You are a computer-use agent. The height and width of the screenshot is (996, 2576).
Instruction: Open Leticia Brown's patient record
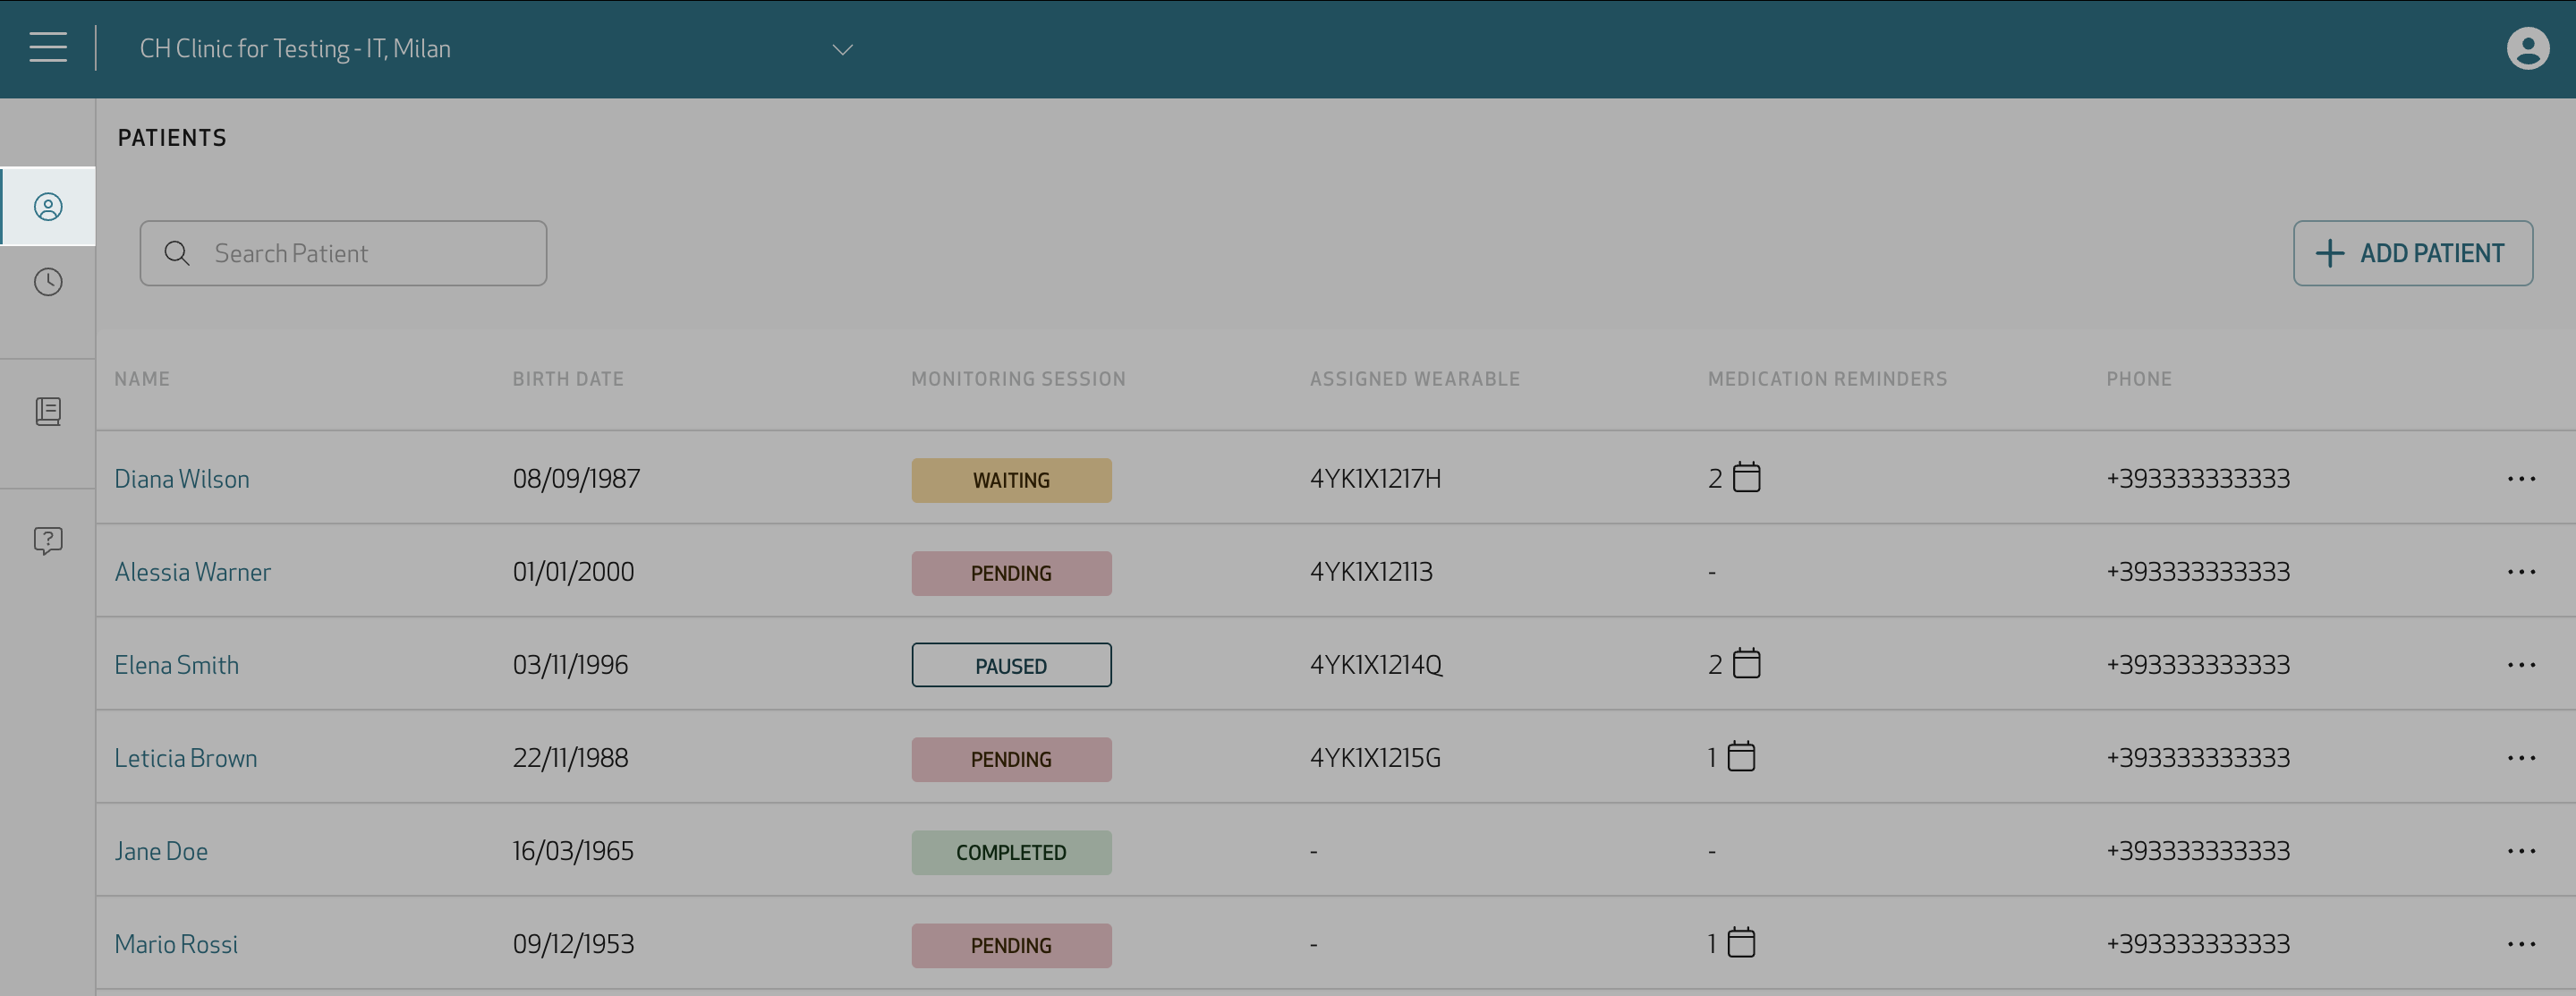[185, 758]
